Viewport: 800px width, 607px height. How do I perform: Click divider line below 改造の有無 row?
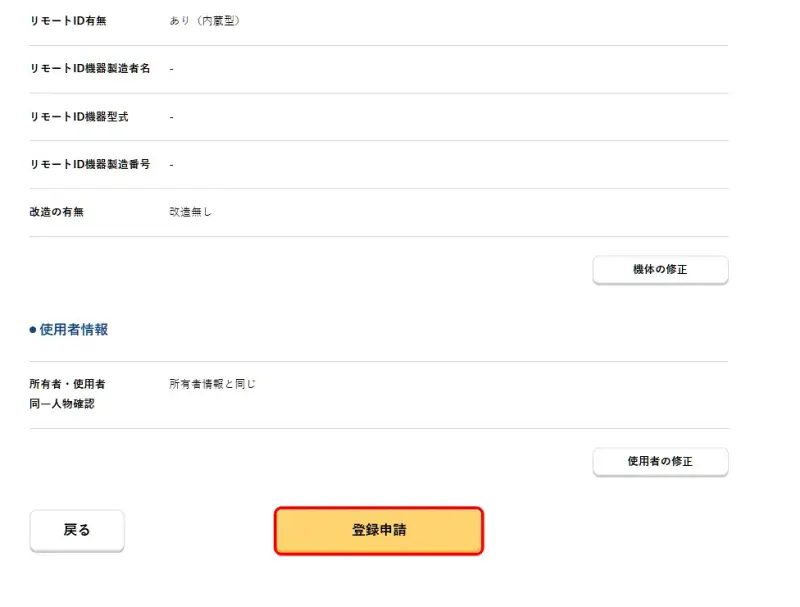pyautogui.click(x=378, y=237)
